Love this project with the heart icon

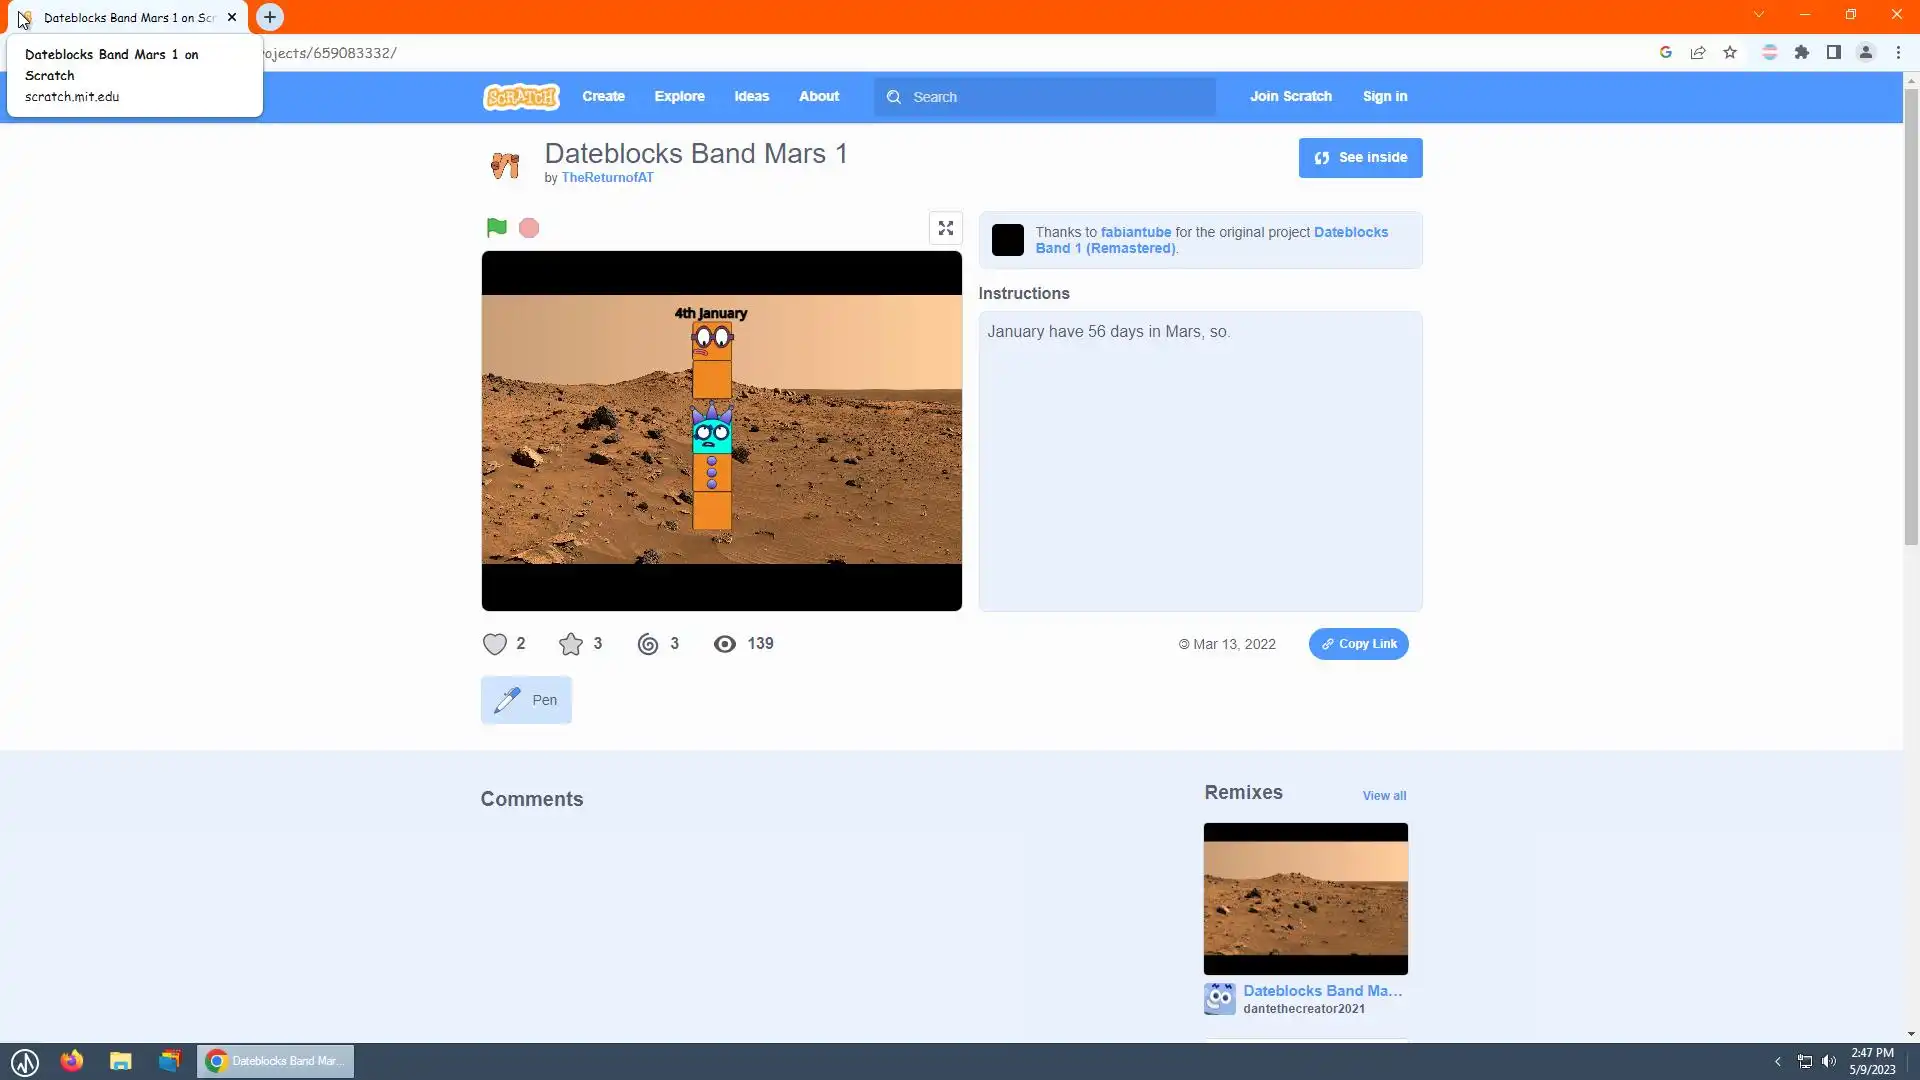click(x=495, y=644)
